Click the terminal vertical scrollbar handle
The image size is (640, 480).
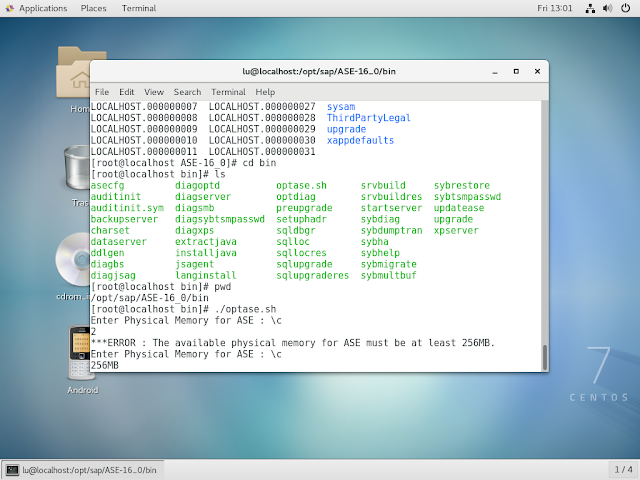click(x=544, y=357)
